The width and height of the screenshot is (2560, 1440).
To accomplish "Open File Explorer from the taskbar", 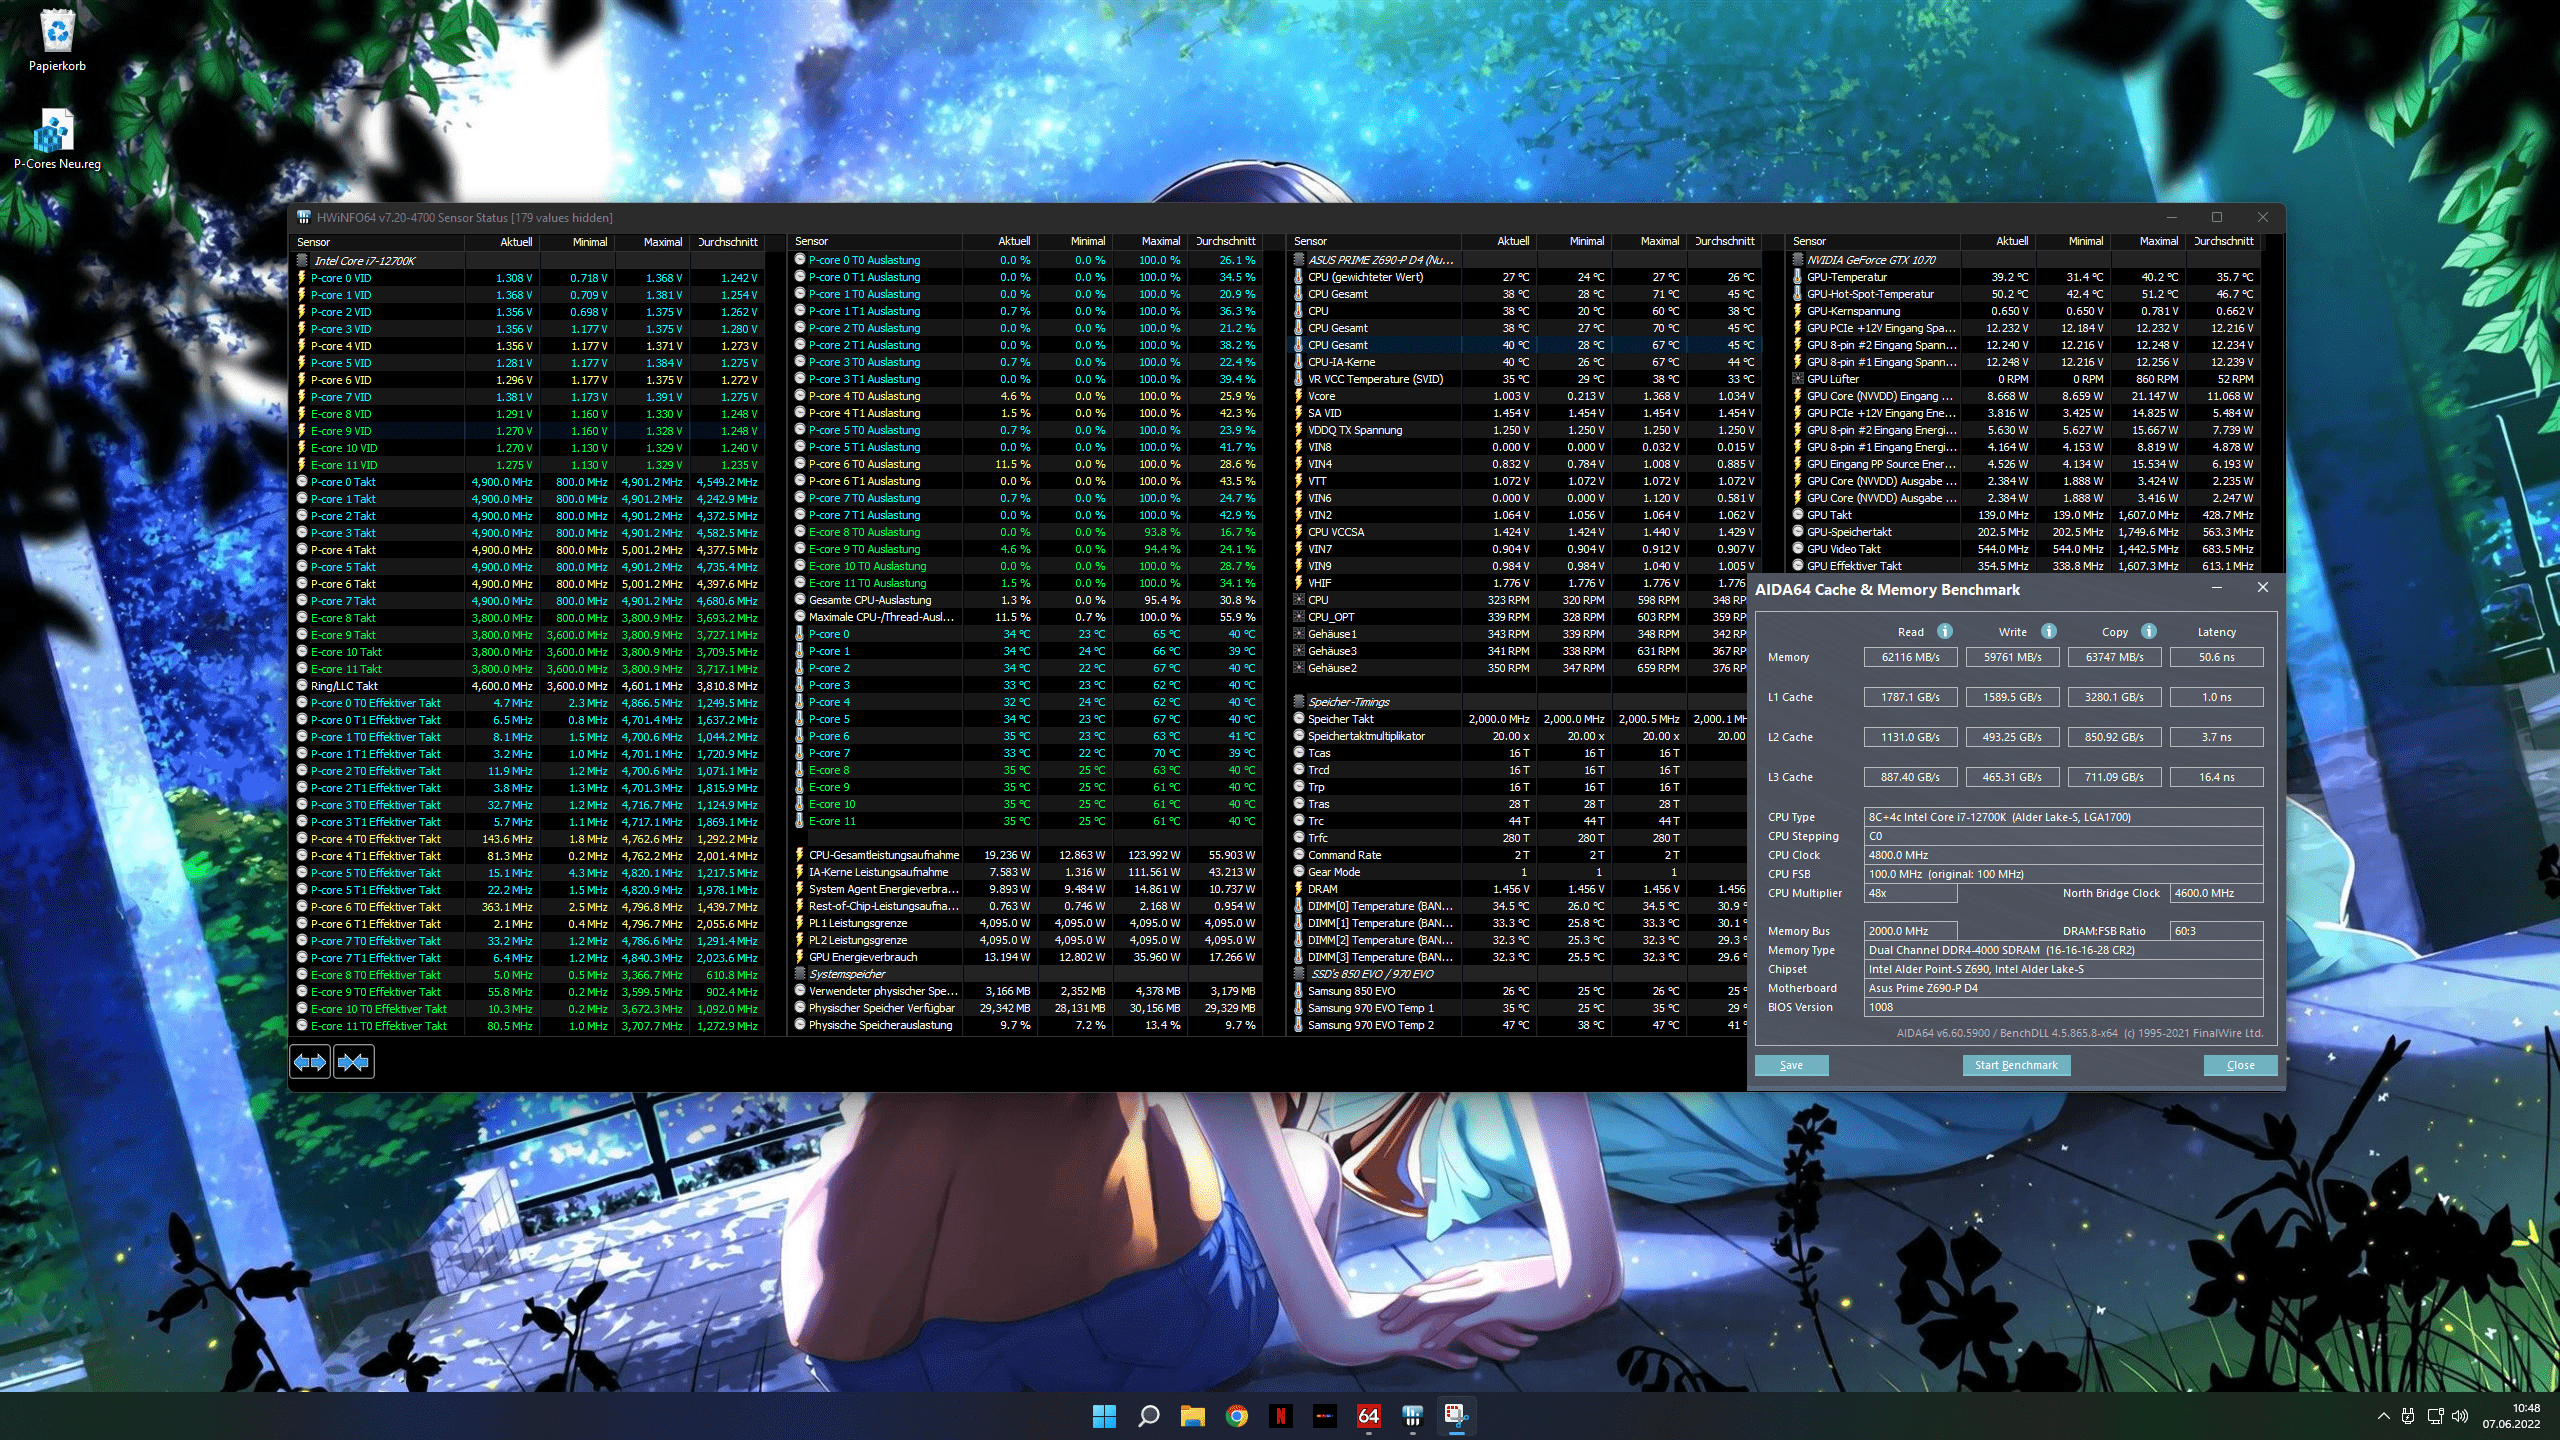I will pos(1192,1416).
